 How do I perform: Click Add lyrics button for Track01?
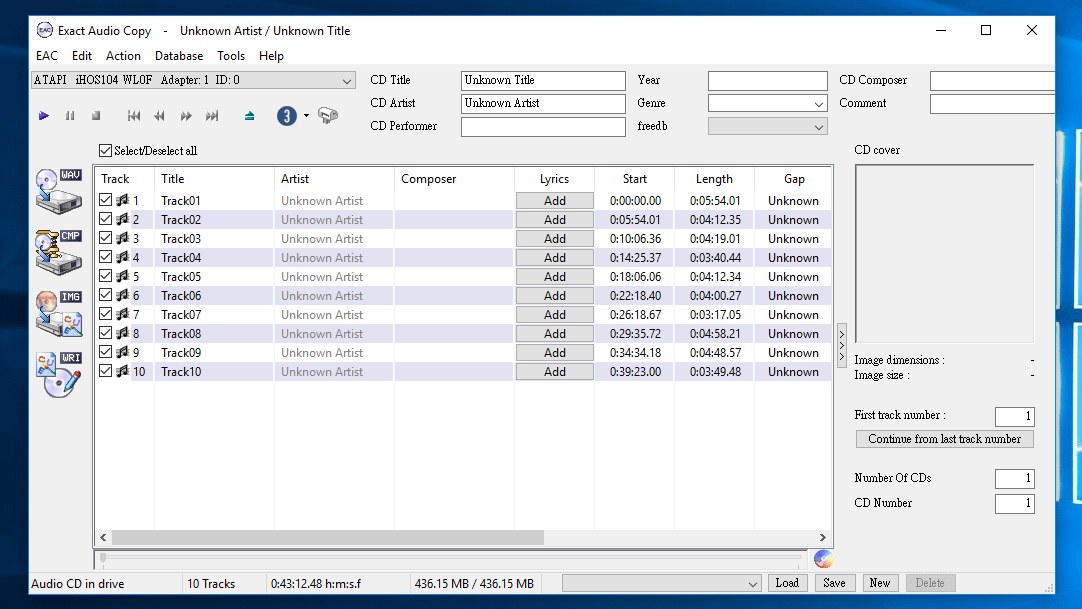coord(555,201)
